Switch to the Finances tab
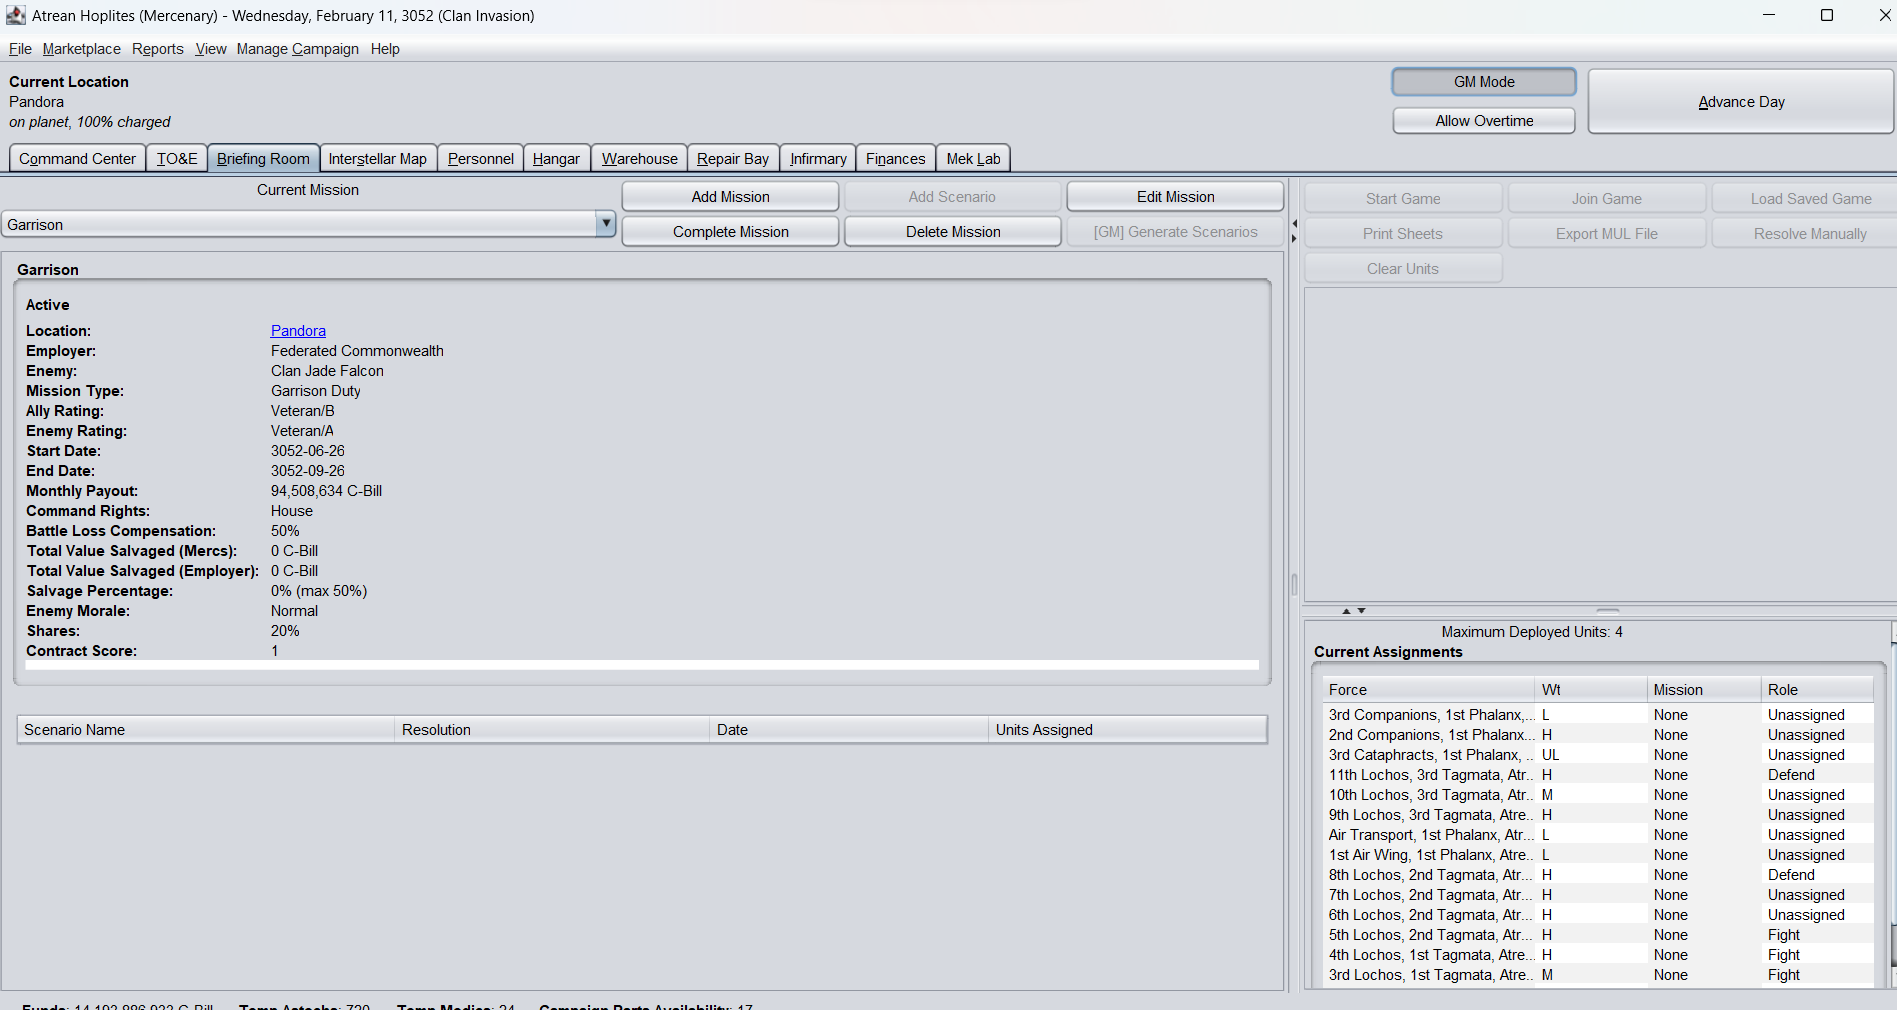 894,158
